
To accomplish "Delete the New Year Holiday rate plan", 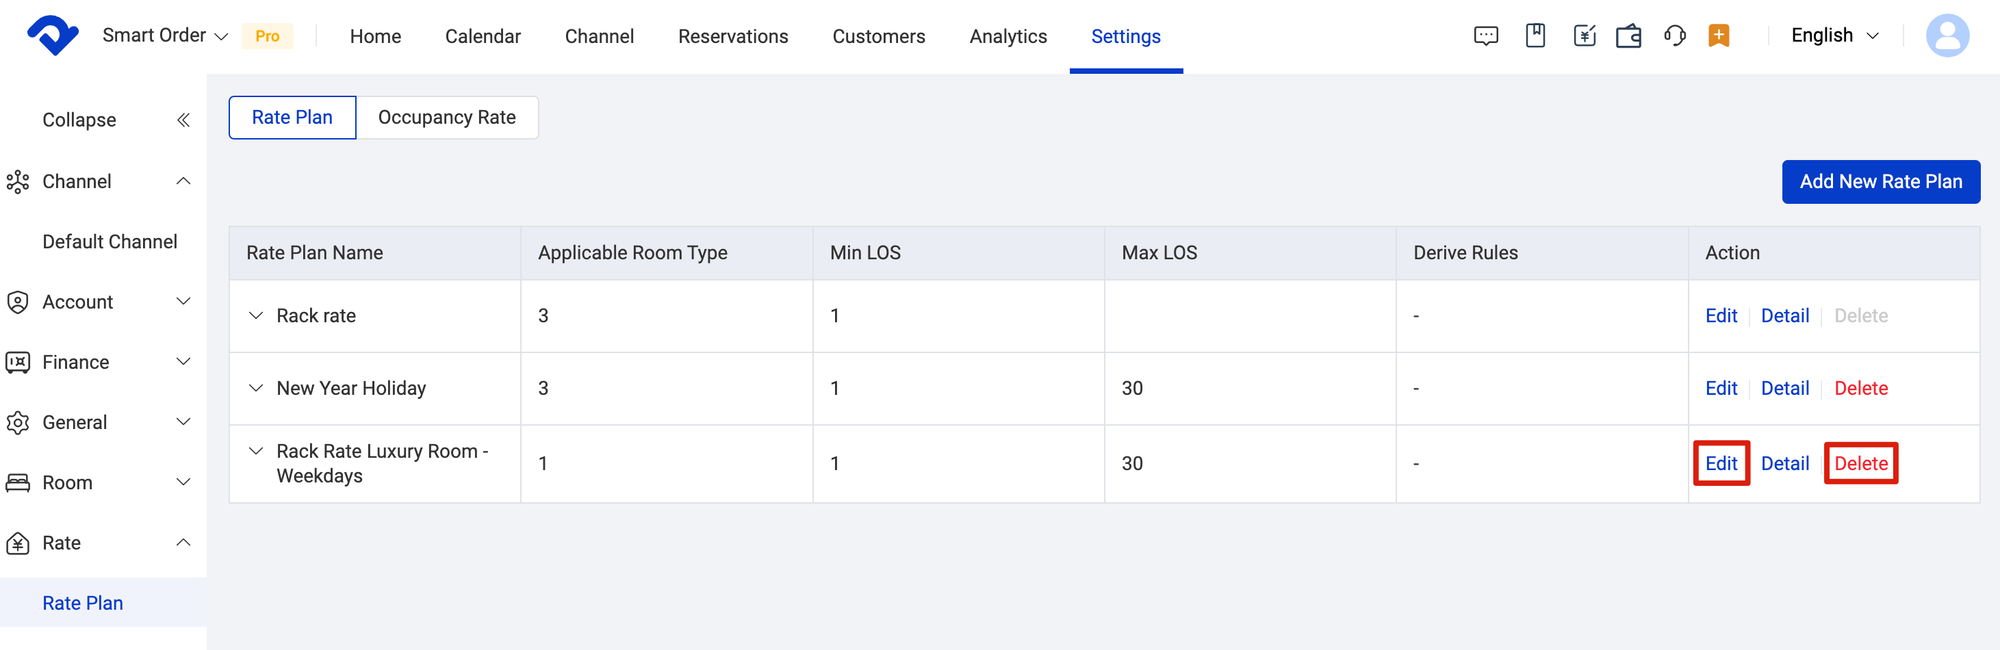I will click(x=1860, y=388).
